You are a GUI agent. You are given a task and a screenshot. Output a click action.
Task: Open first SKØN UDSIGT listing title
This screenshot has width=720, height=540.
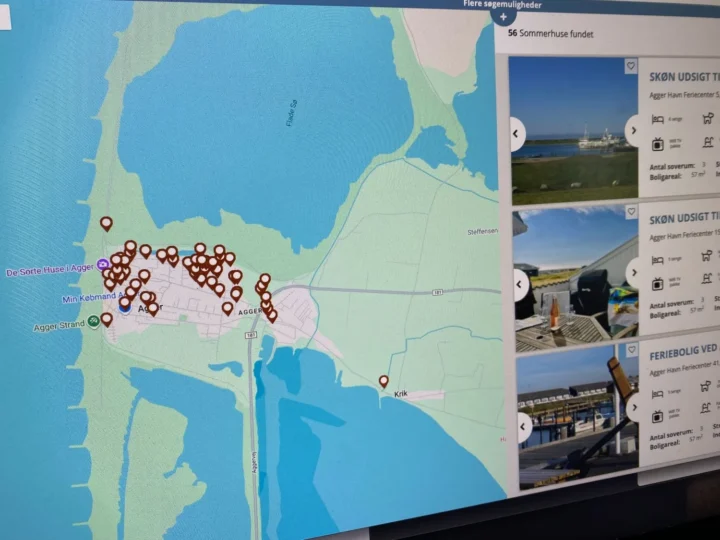(x=684, y=77)
